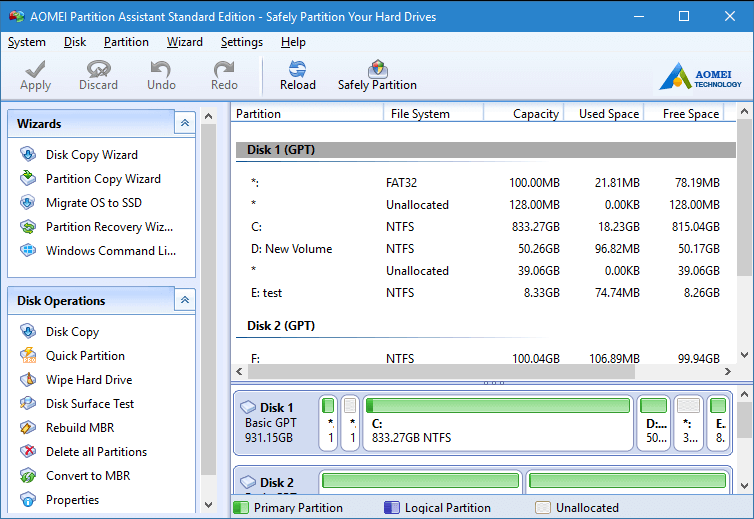This screenshot has width=754, height=519.
Task: Click the Wipe Hard Drive icon
Action: 28,380
